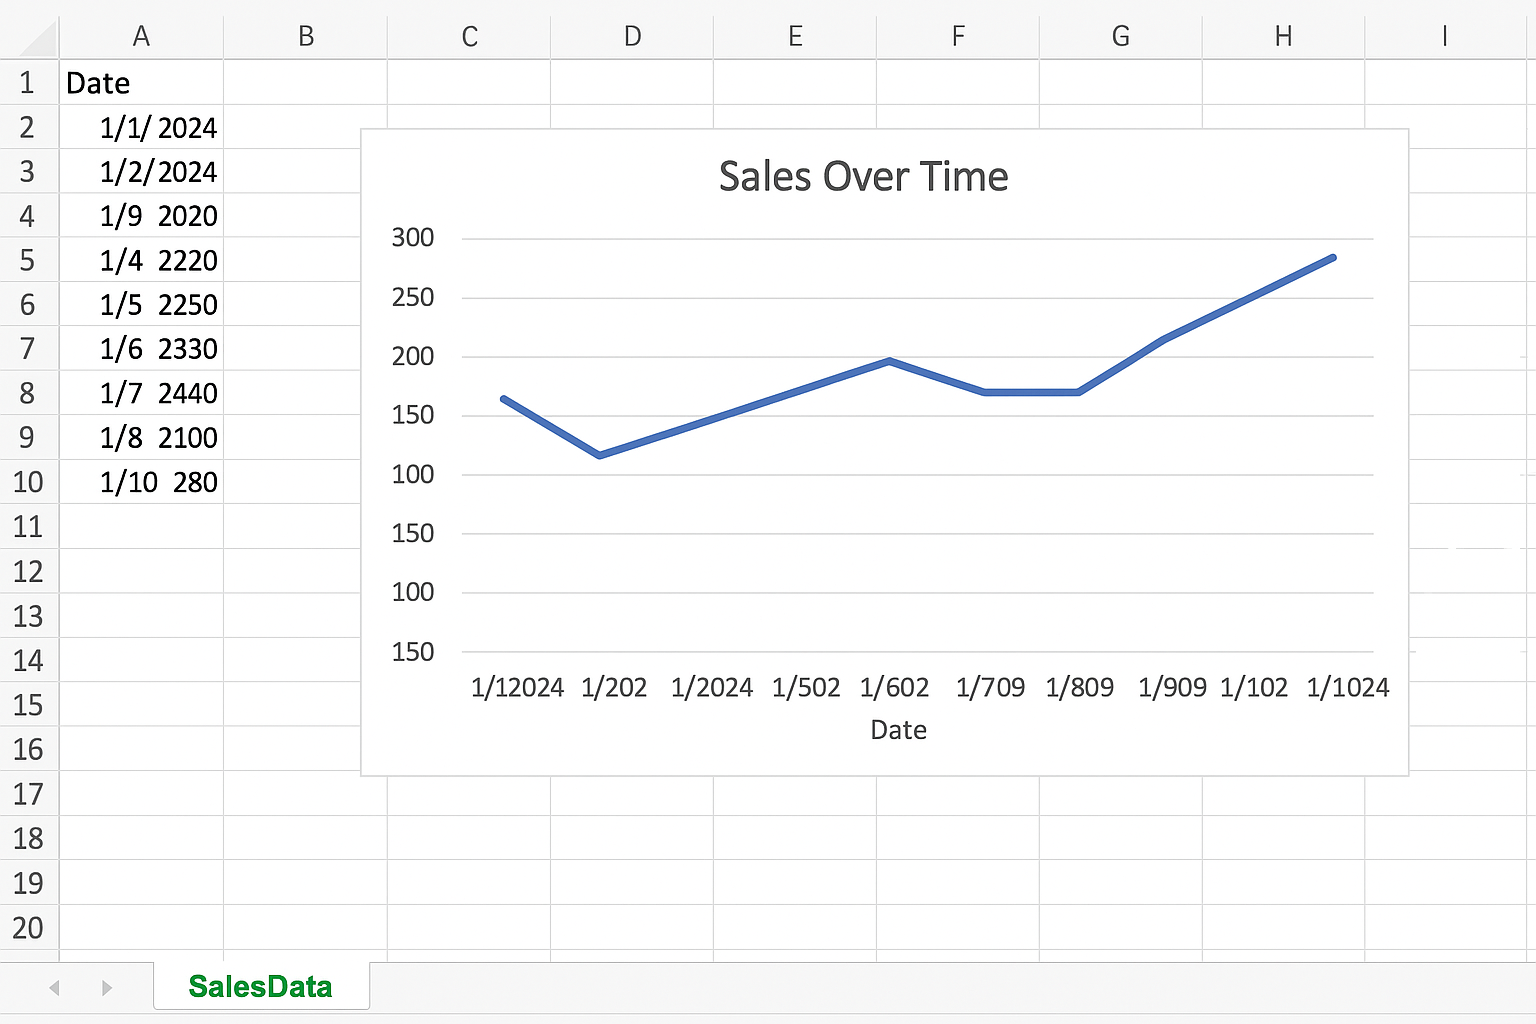
Task: Click cell containing '1/5 2250'
Action: (141, 304)
